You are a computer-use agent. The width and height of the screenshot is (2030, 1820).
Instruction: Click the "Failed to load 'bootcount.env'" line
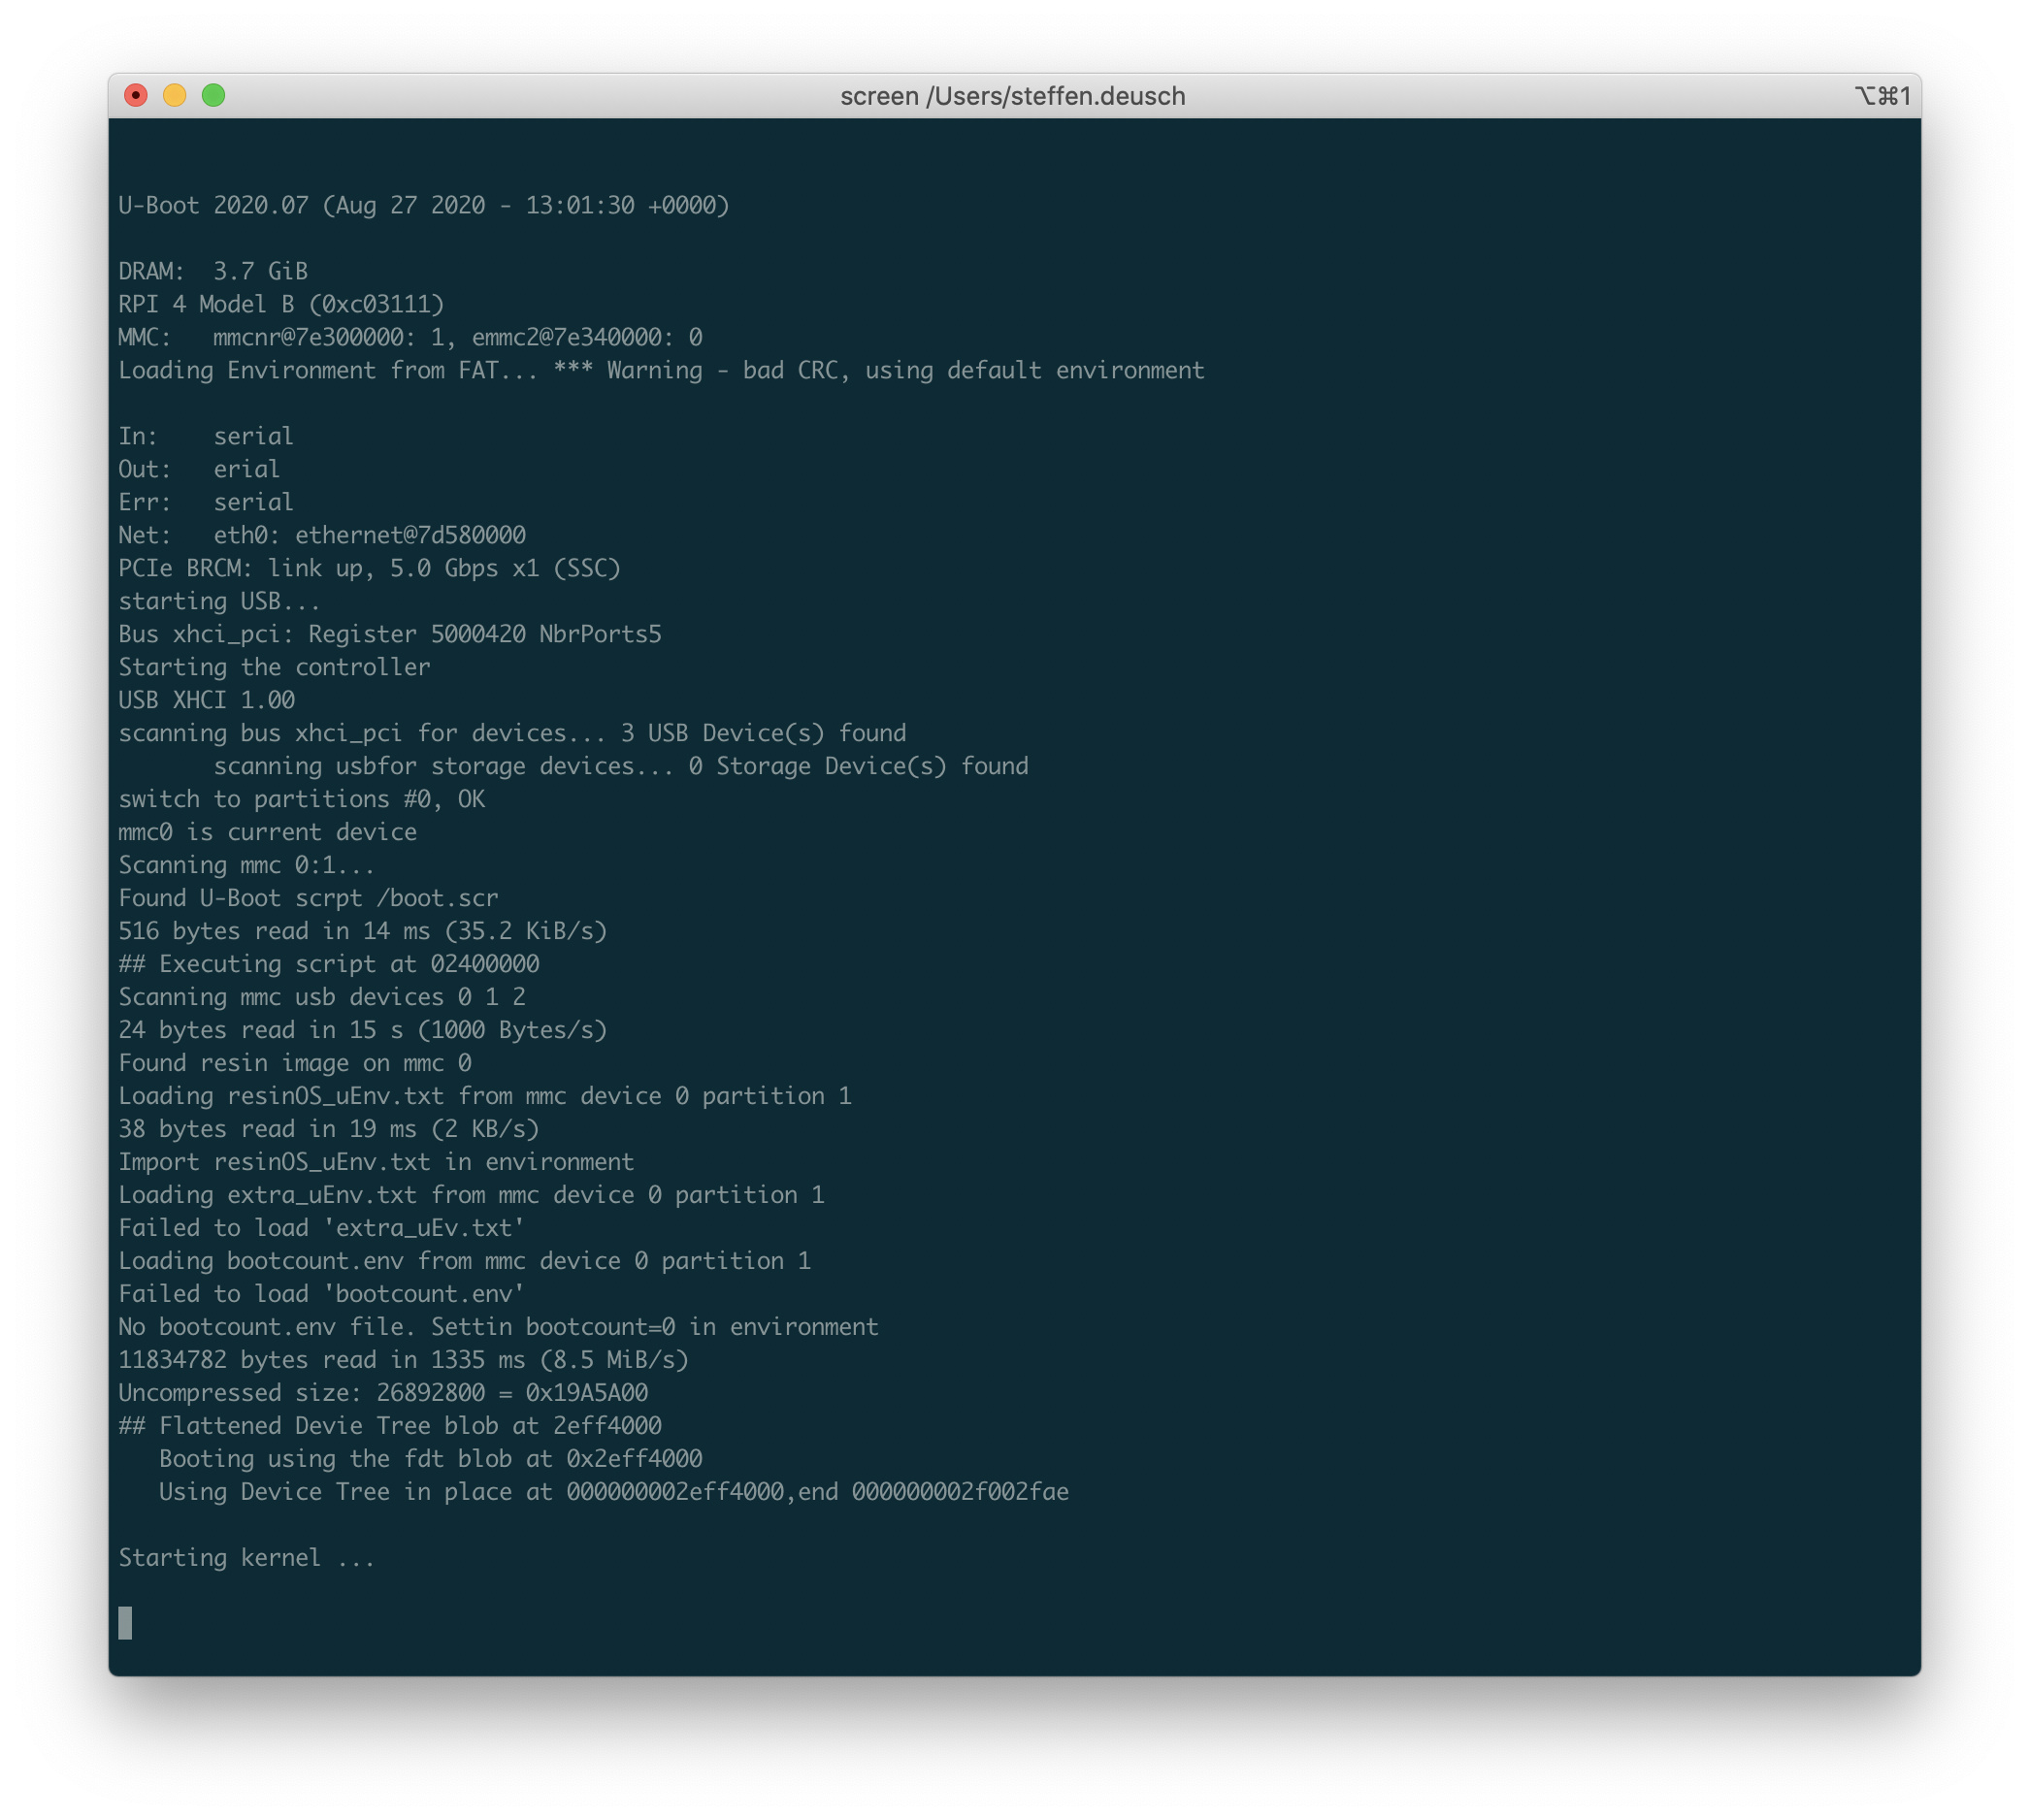coord(322,1294)
